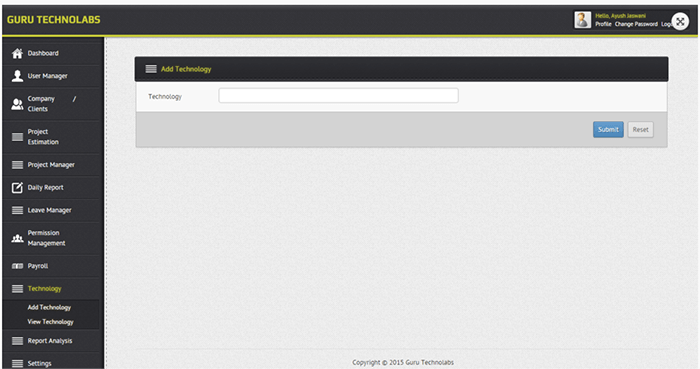Go to Project Manager

[51, 165]
